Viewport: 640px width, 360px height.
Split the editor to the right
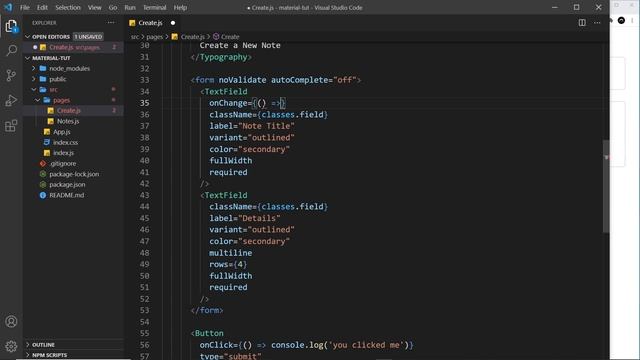tap(582, 23)
